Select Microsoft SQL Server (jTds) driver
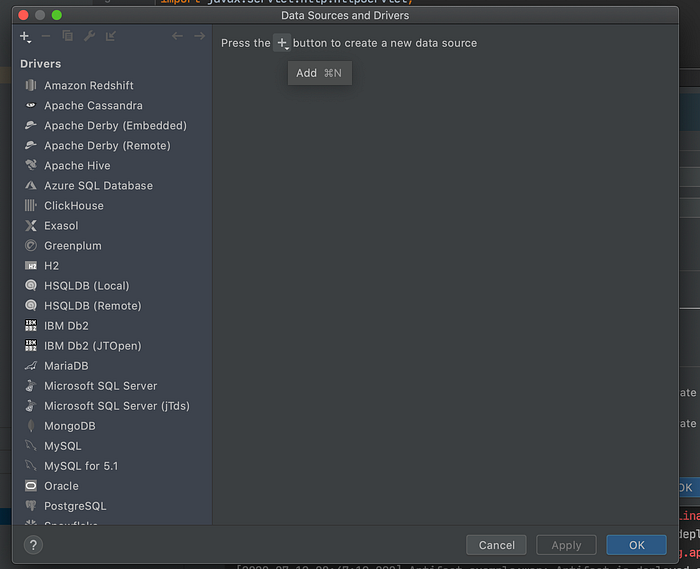The image size is (700, 569). click(x=117, y=406)
